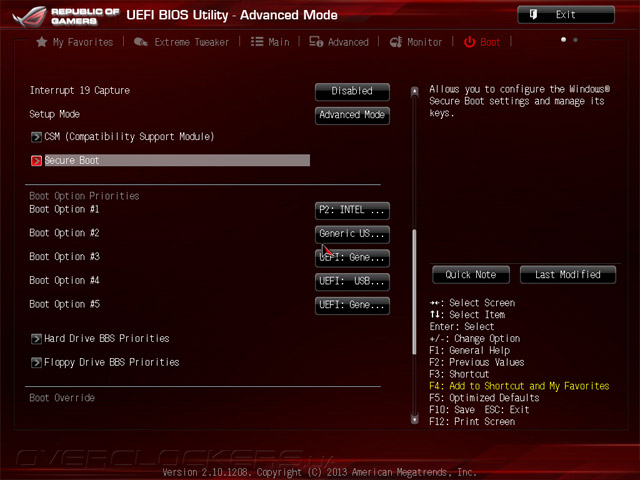Click the Main list icon

click(x=257, y=42)
